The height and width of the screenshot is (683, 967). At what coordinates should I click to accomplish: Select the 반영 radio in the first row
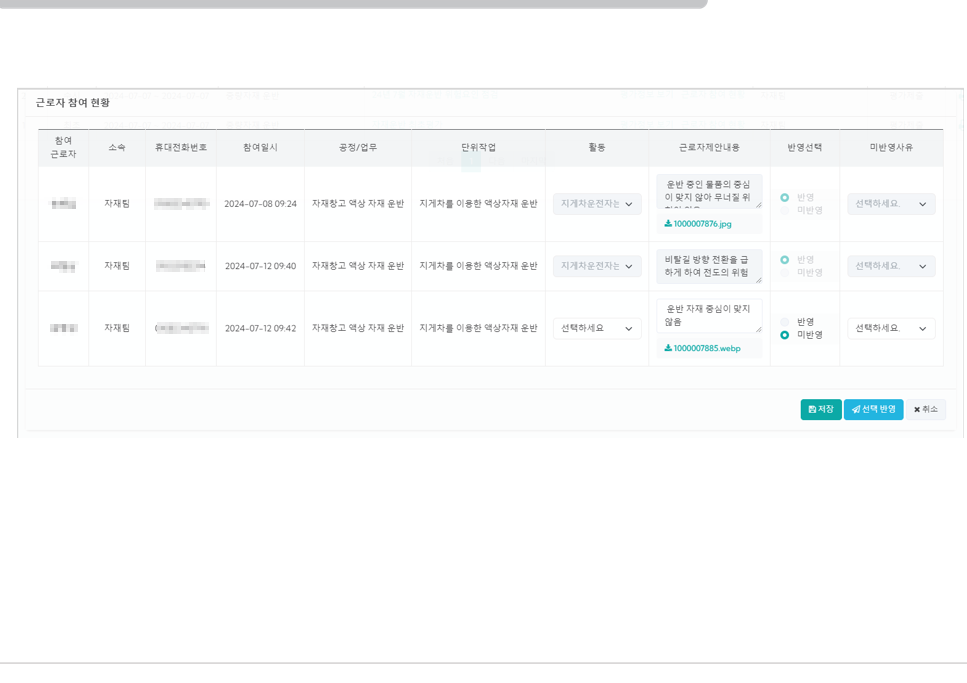(785, 198)
